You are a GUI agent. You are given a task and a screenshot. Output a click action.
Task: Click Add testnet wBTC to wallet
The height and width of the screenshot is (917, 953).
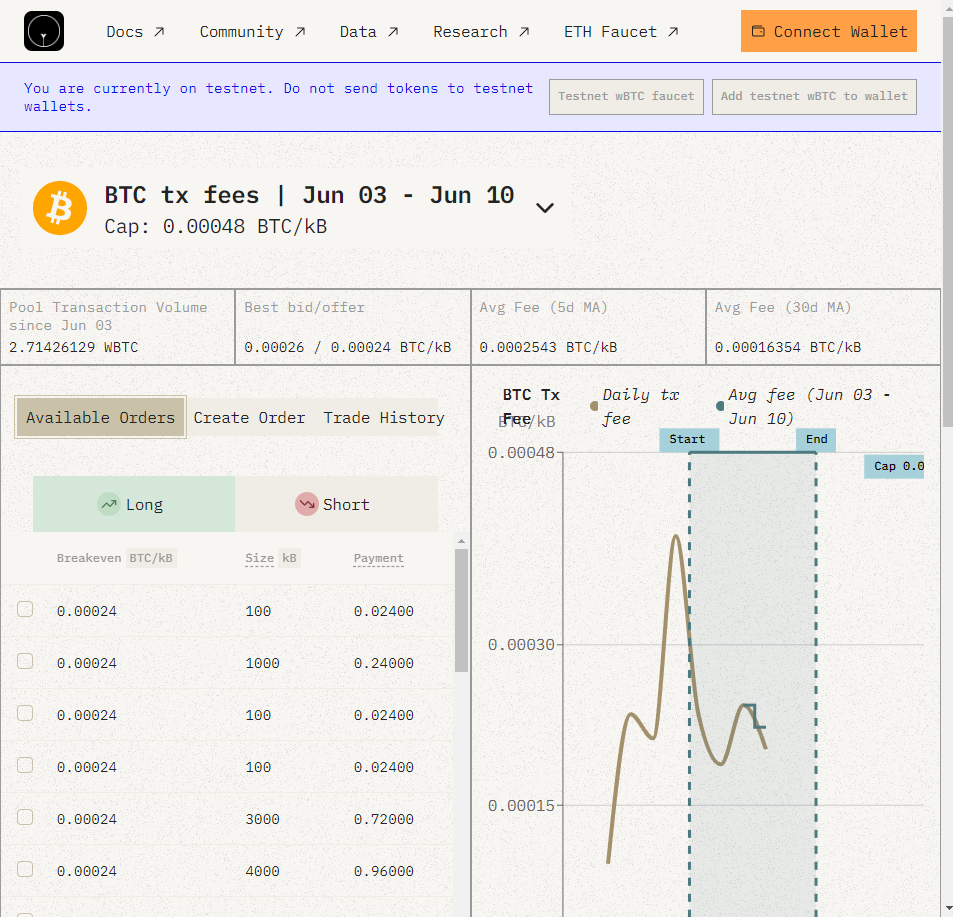pyautogui.click(x=814, y=97)
